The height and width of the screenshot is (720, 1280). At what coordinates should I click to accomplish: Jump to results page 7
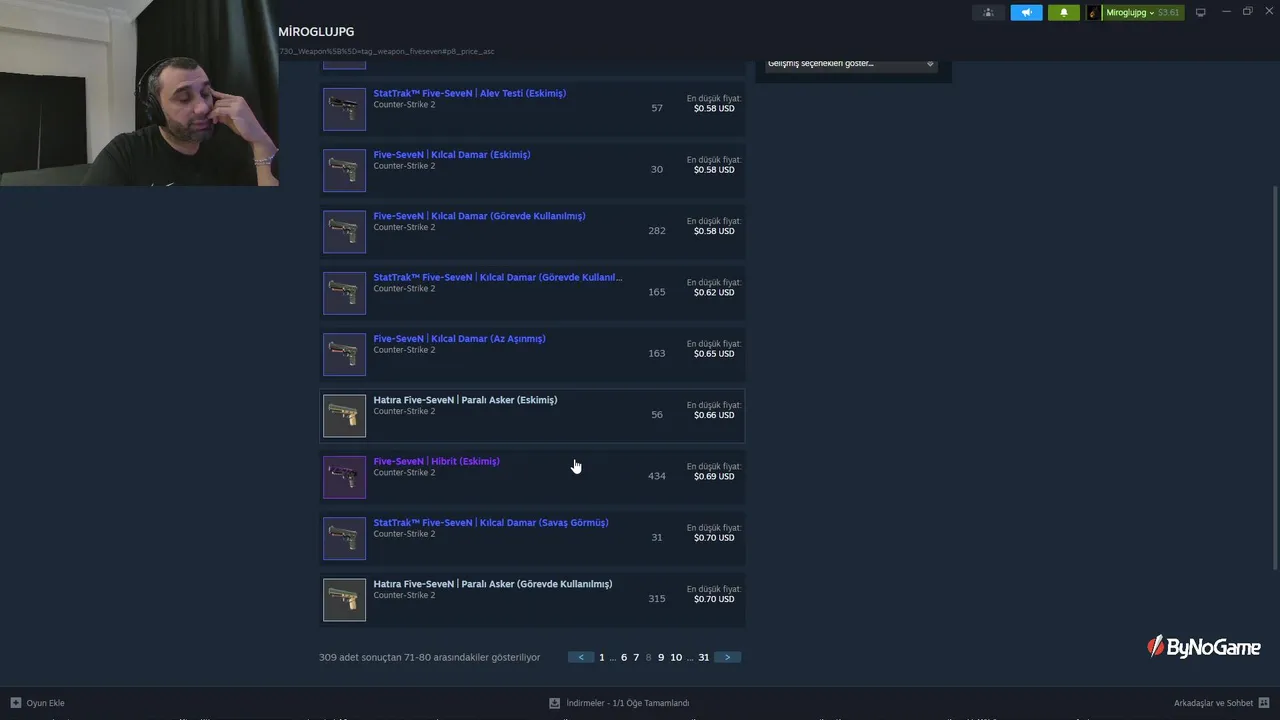pos(636,657)
